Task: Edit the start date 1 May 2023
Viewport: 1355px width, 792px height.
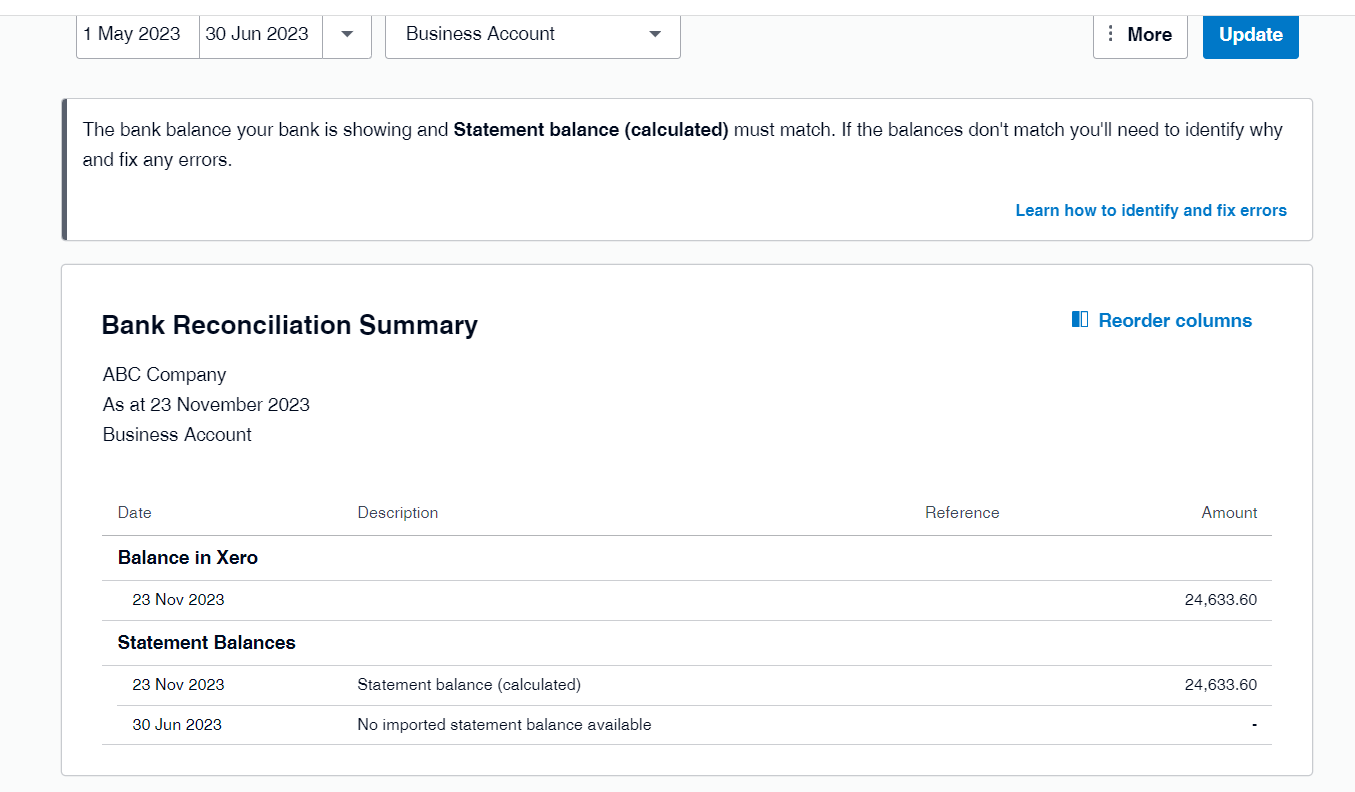Action: tap(132, 34)
